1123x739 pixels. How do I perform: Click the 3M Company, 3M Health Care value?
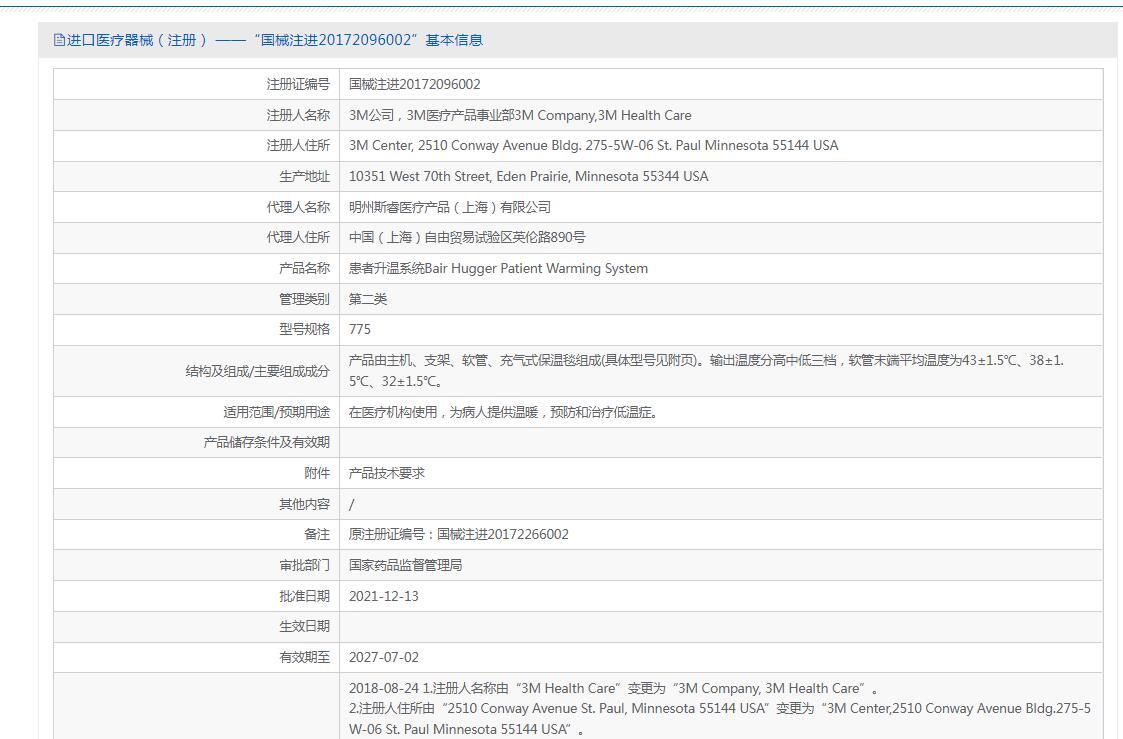tap(519, 115)
